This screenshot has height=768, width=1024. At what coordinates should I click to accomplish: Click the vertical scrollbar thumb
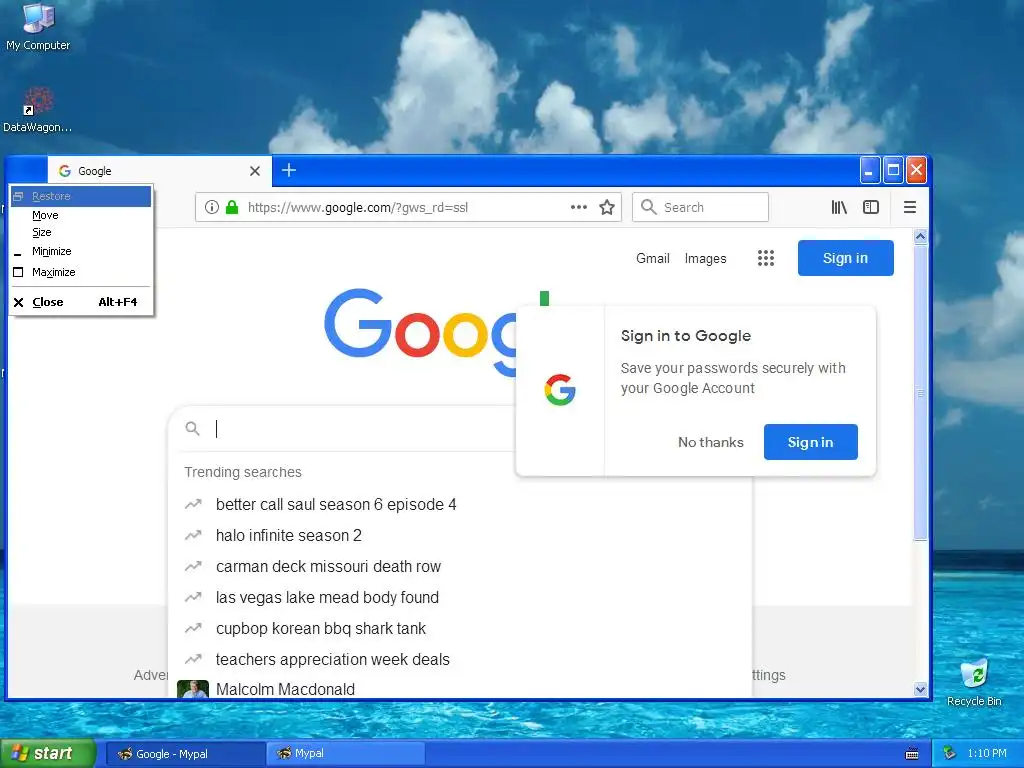coord(920,392)
